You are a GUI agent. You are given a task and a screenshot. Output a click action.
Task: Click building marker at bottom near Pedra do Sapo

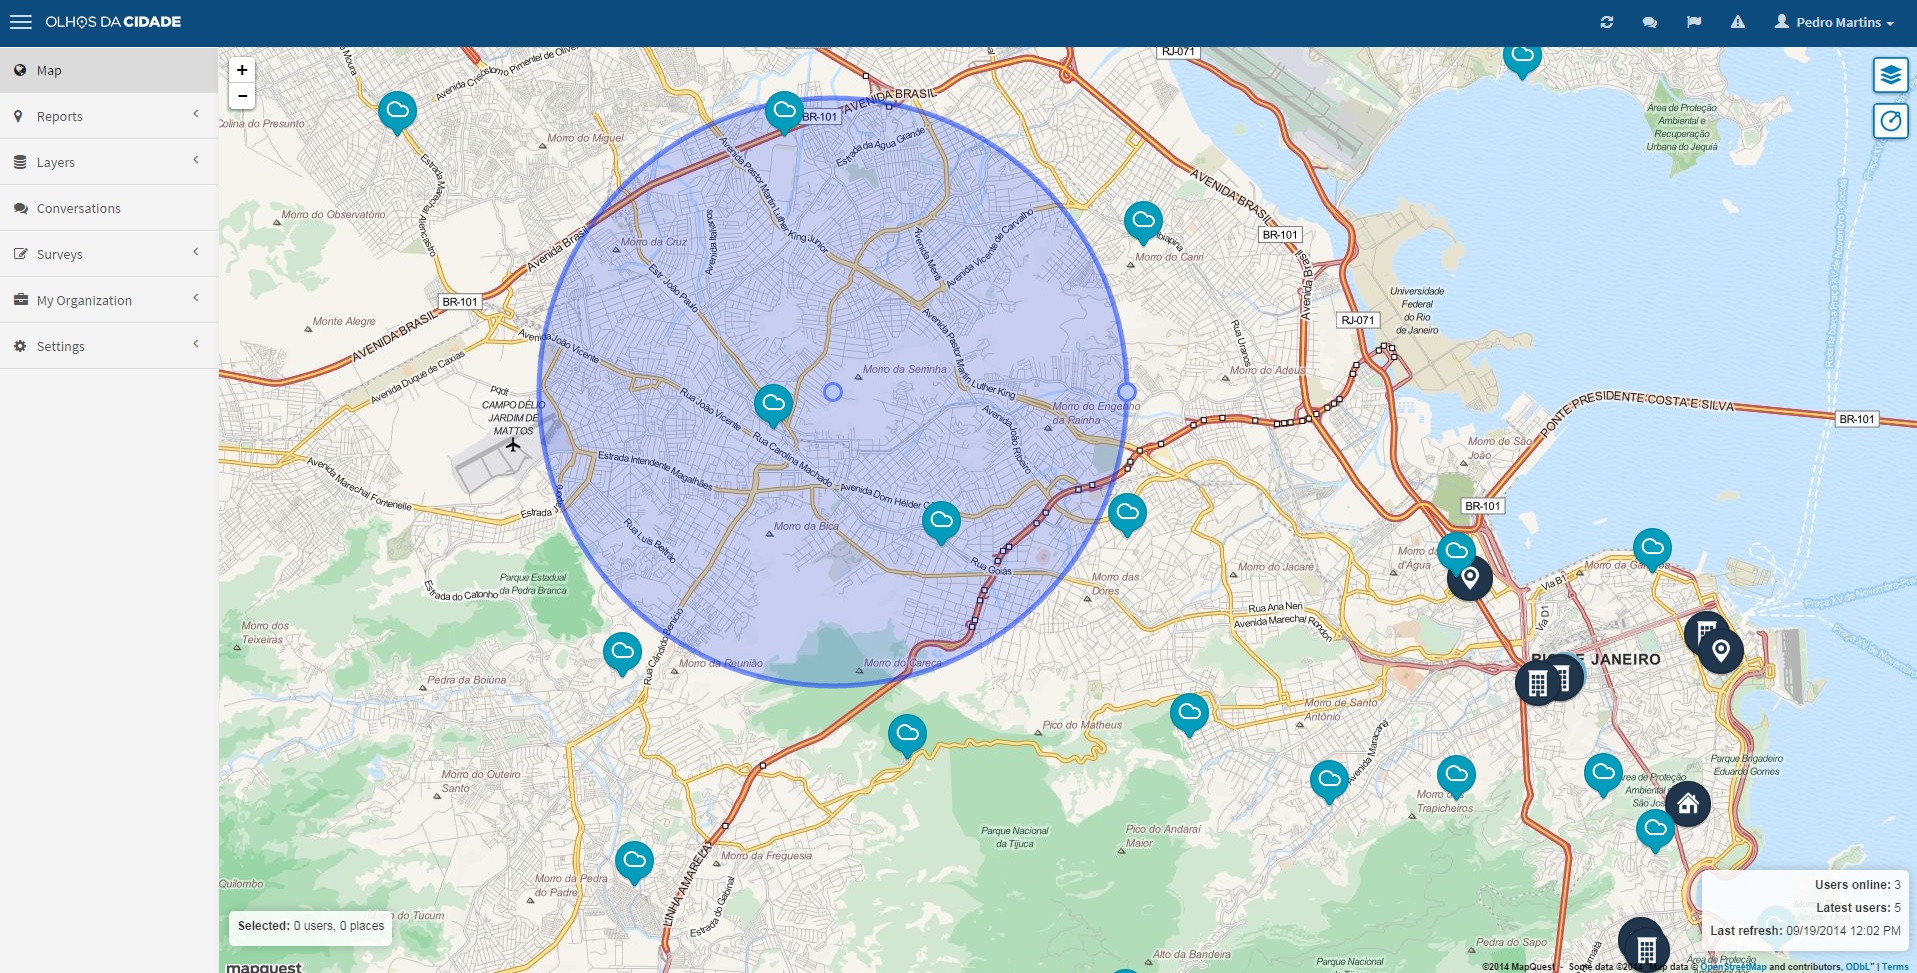click(x=1646, y=949)
